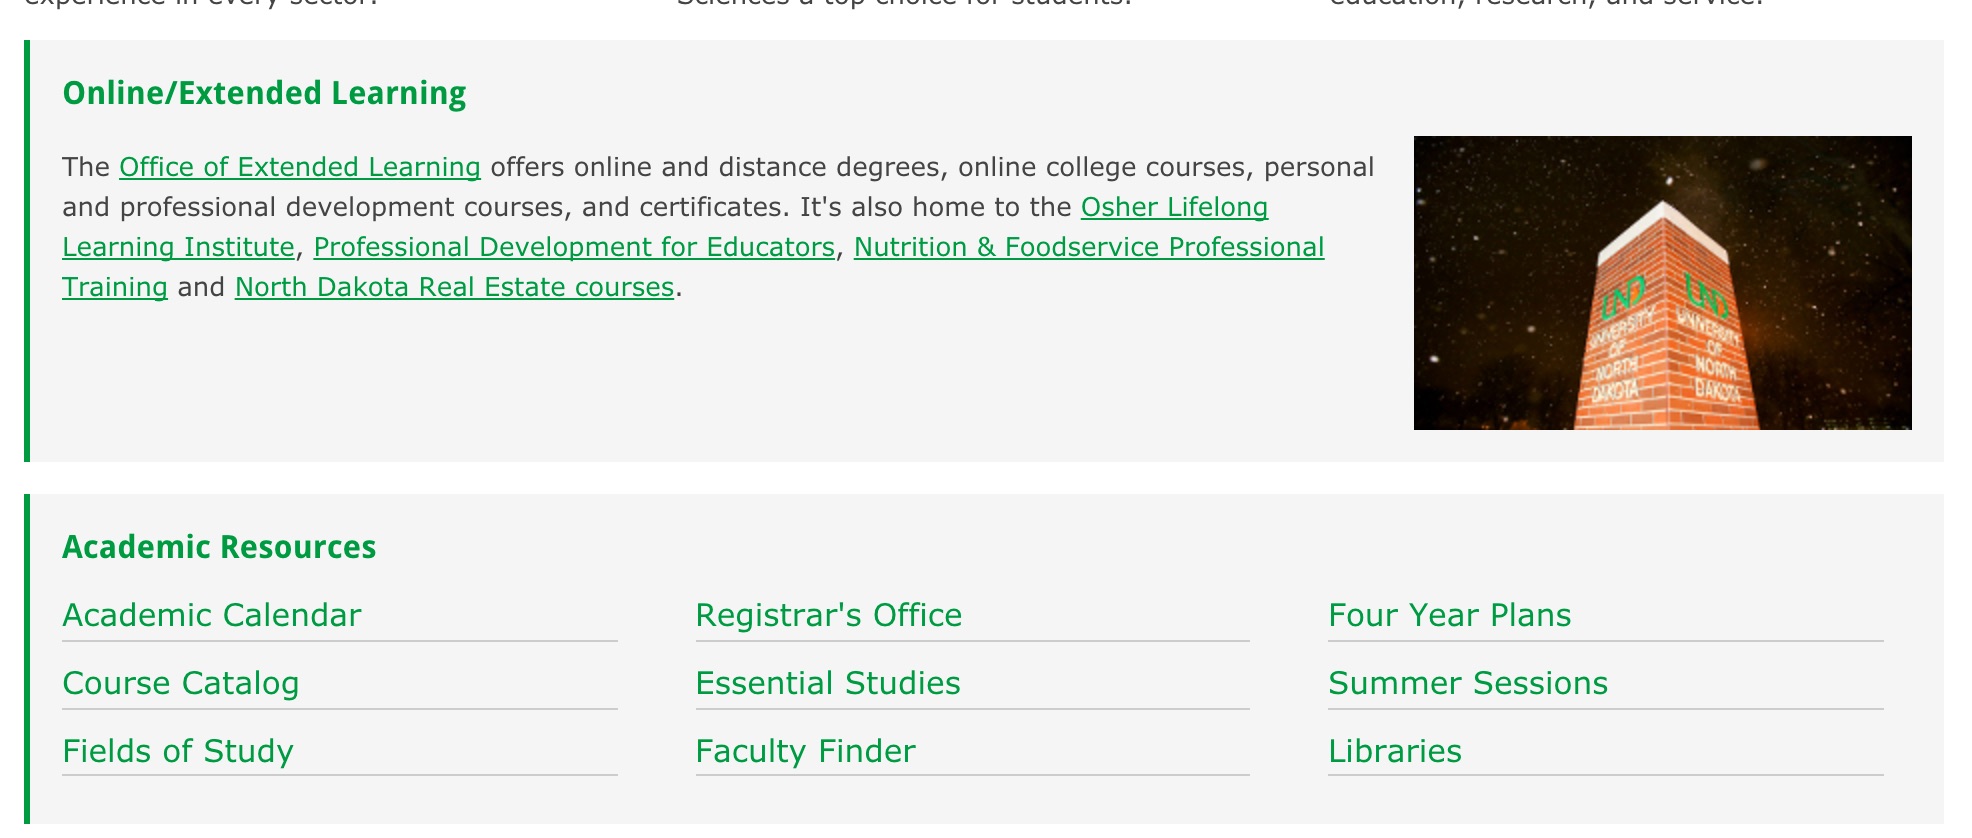Viewport: 1972px width, 838px height.
Task: Click the Osher Lifelong Learning Institute link
Action: point(1174,207)
